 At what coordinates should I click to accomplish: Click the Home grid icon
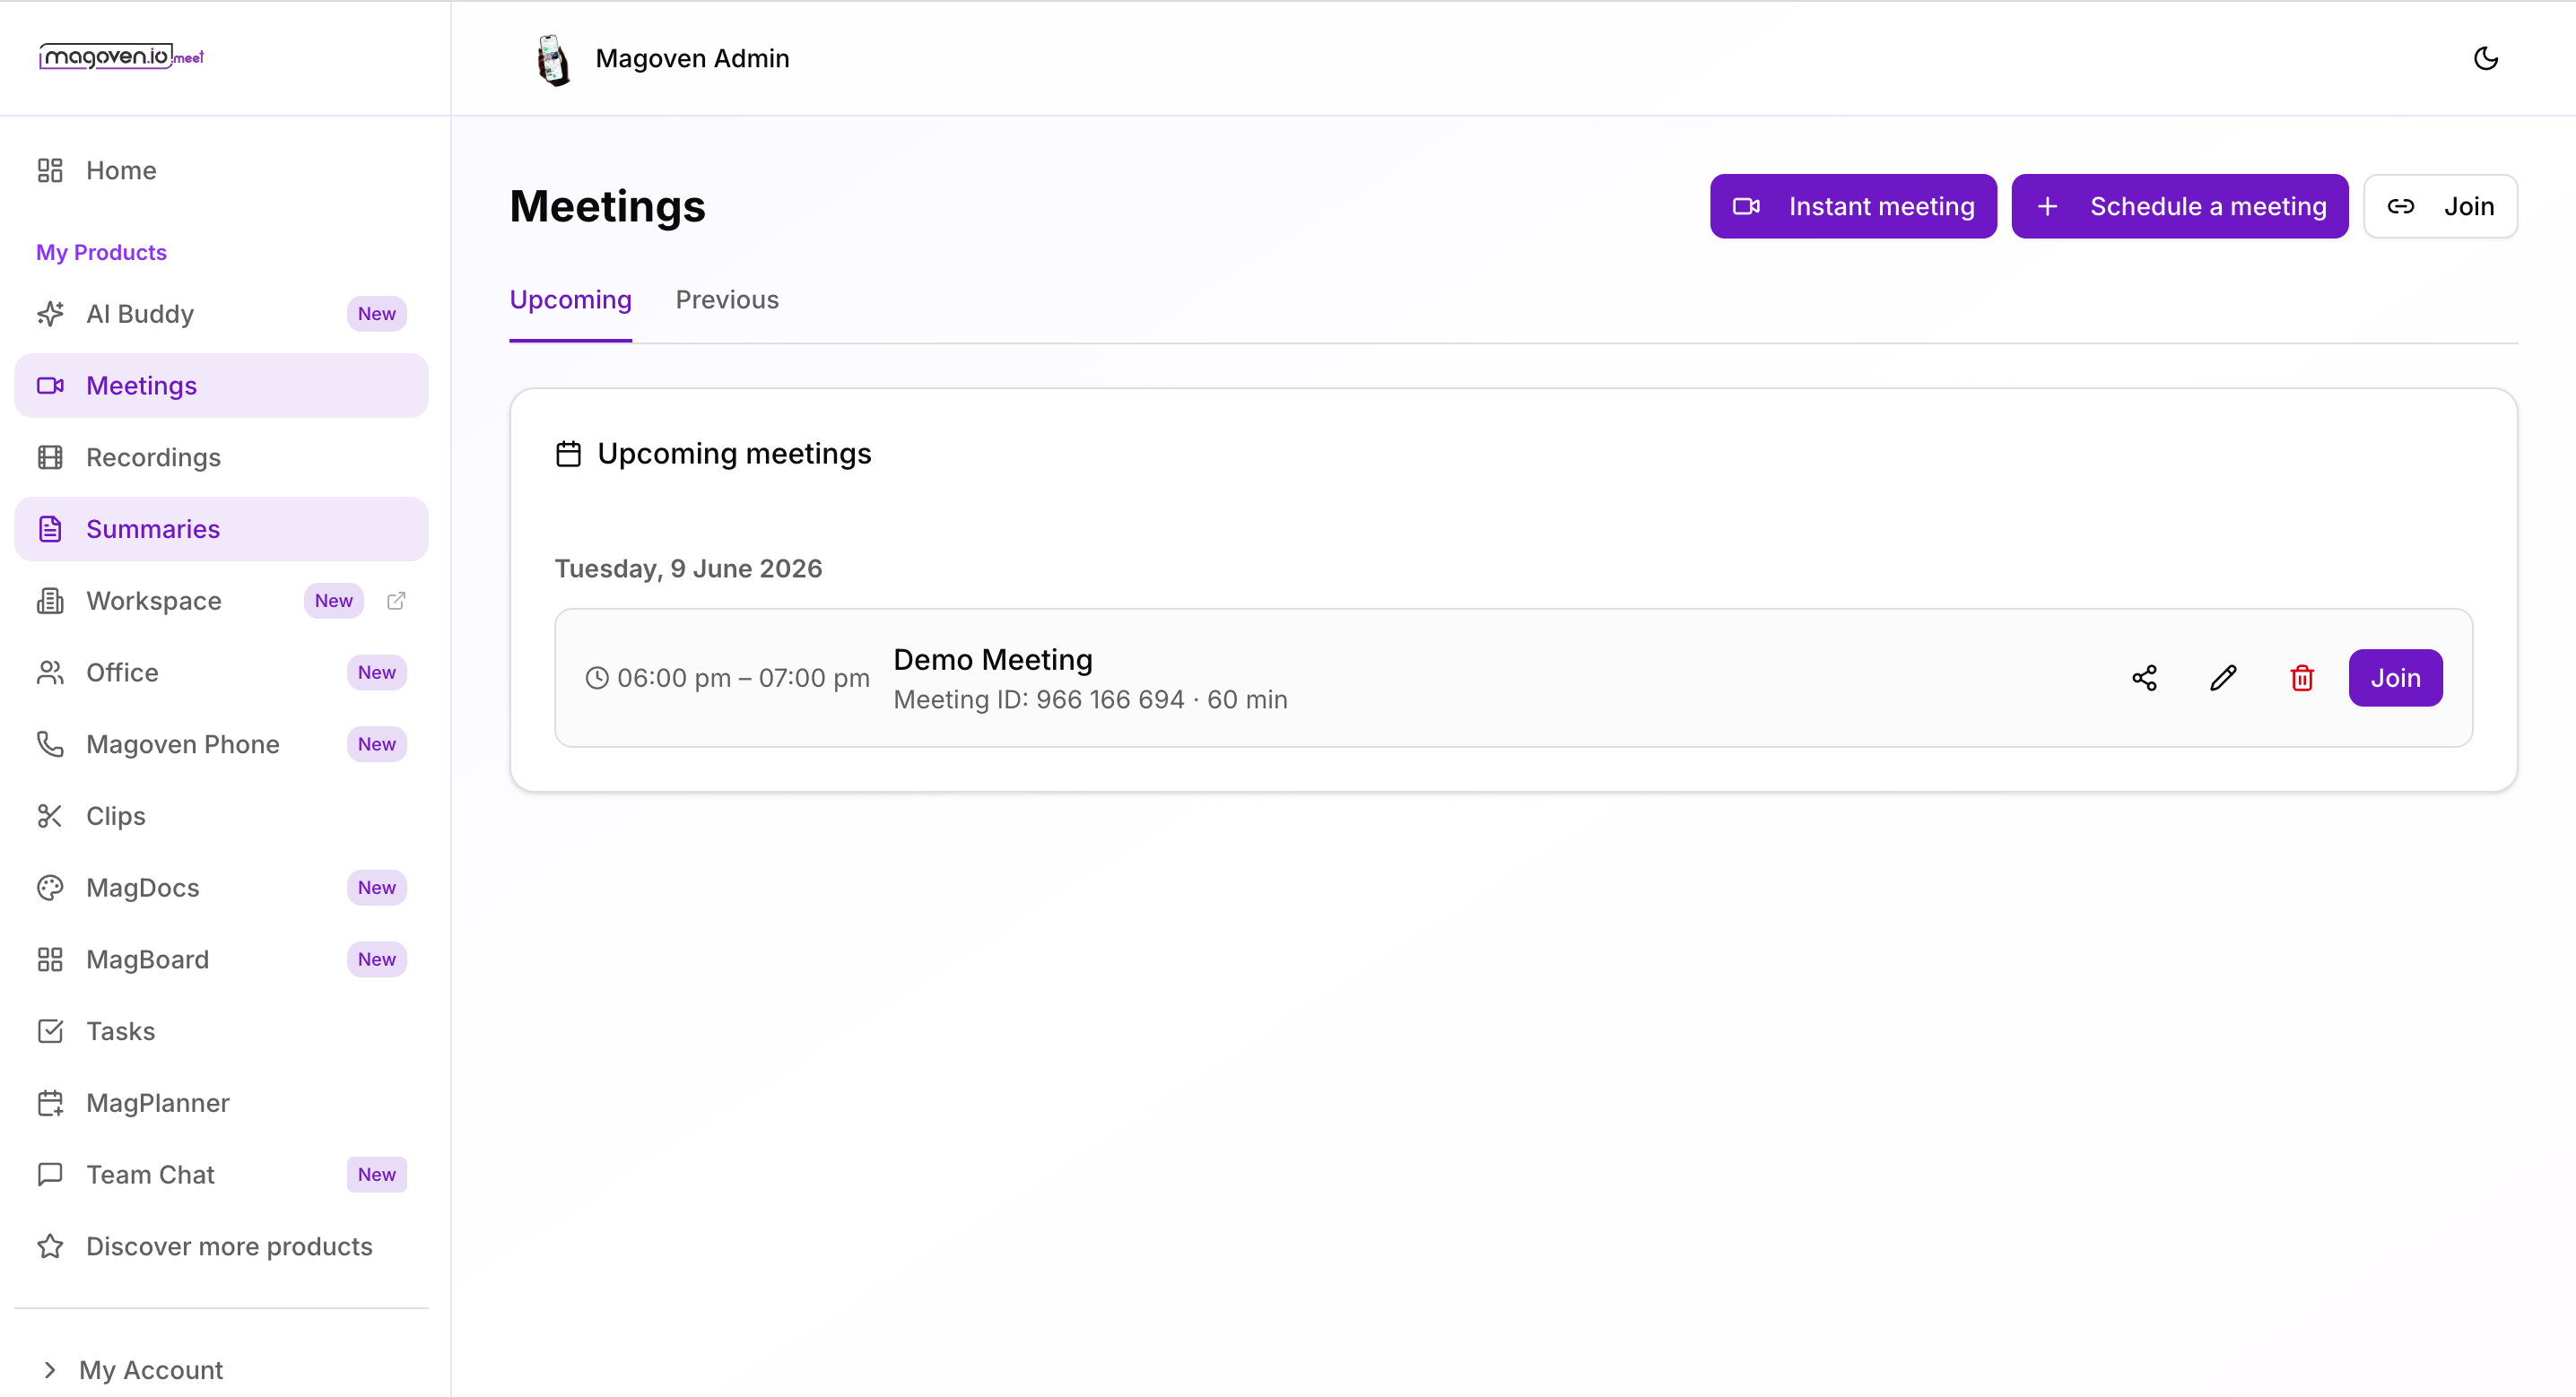coord(50,170)
